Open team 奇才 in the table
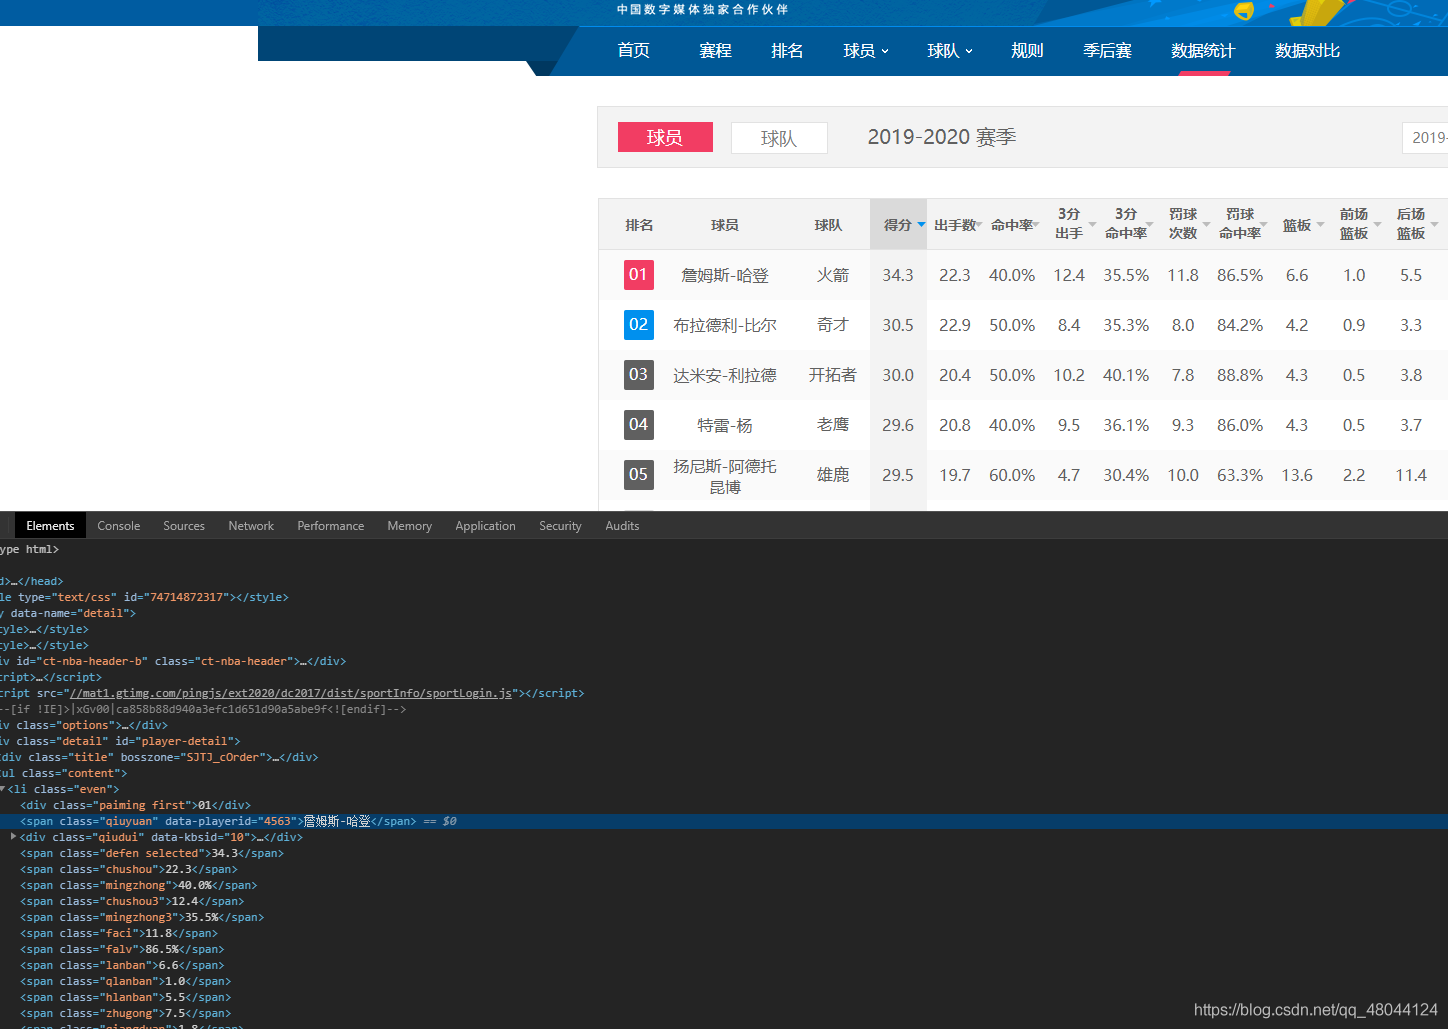Viewport: 1448px width, 1029px height. pos(833,325)
